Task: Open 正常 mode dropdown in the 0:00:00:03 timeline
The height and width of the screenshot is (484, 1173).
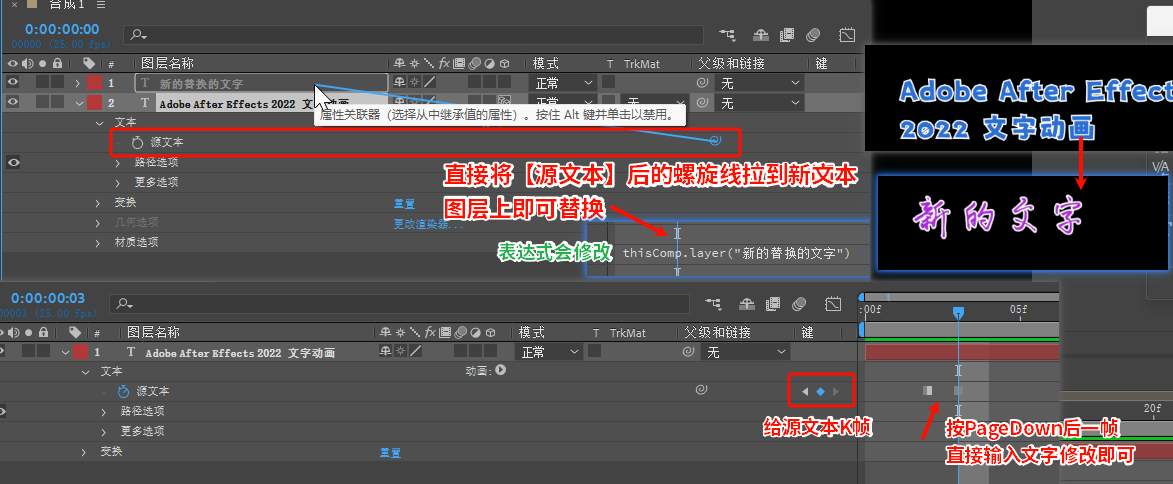Action: (x=549, y=352)
